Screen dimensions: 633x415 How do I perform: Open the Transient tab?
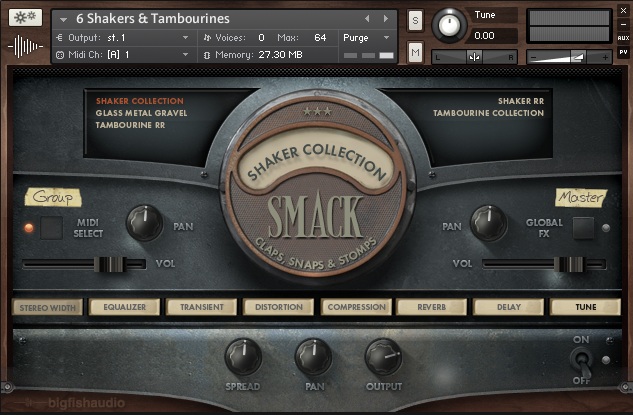click(x=201, y=307)
